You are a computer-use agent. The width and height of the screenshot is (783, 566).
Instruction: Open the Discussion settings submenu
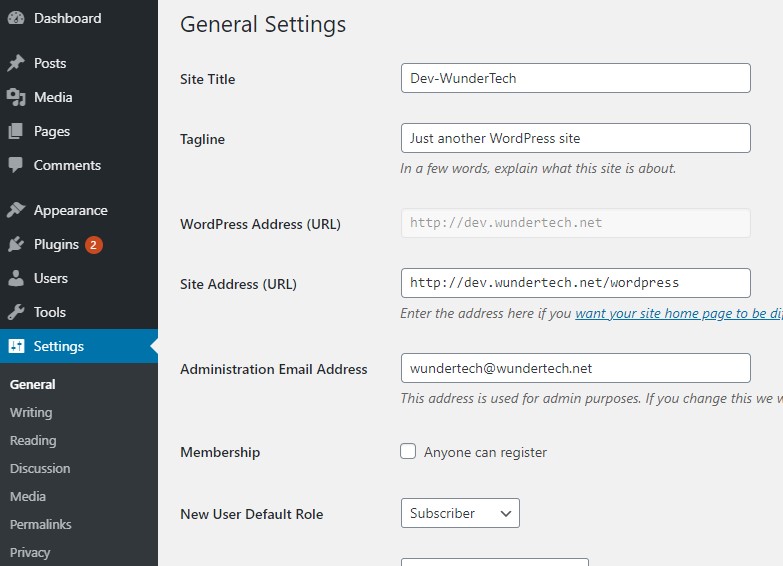40,469
